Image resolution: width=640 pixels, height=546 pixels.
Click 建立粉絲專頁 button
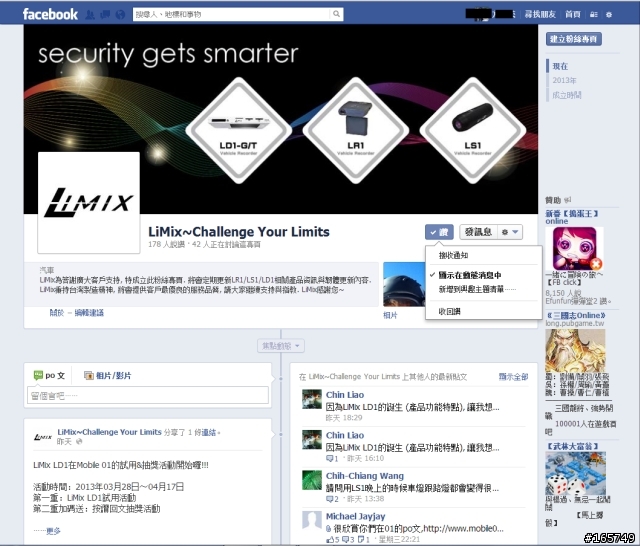(573, 39)
